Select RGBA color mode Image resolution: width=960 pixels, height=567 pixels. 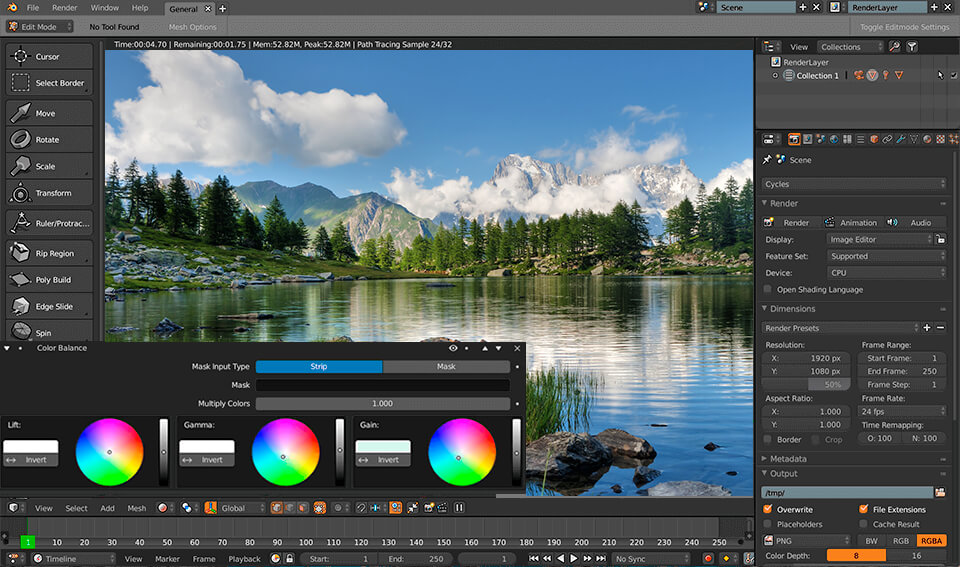pos(931,541)
